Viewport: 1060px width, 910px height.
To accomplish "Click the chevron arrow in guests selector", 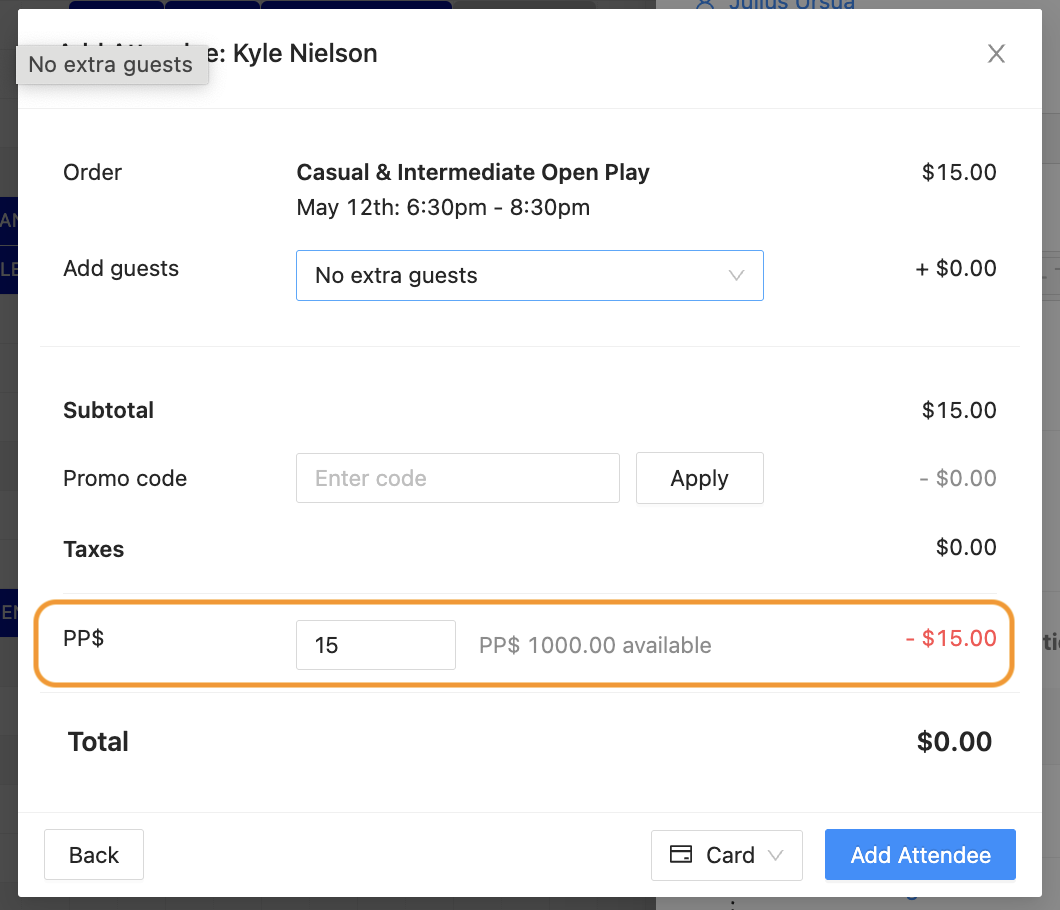I will (x=737, y=275).
